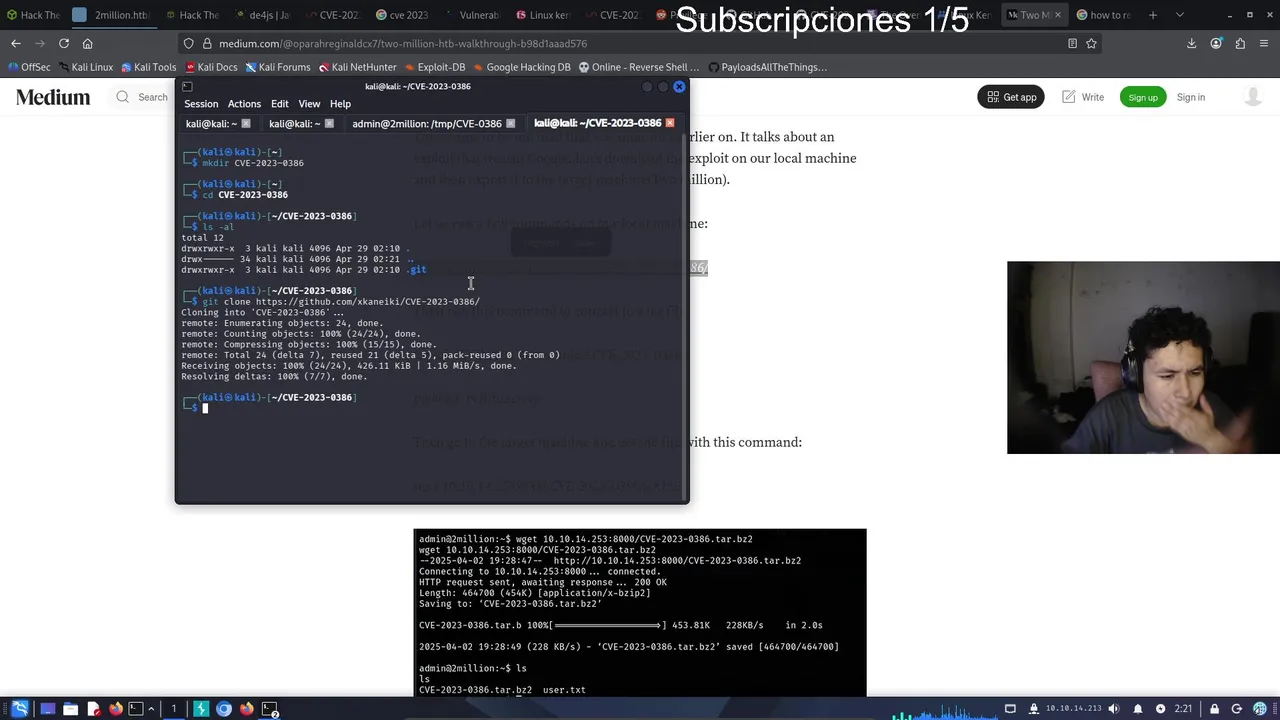
Task: Click the green Sign up button
Action: click(1143, 97)
